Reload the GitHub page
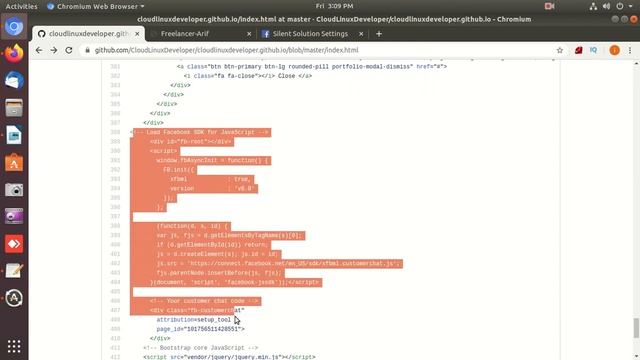This screenshot has height=360, width=640. 69,50
